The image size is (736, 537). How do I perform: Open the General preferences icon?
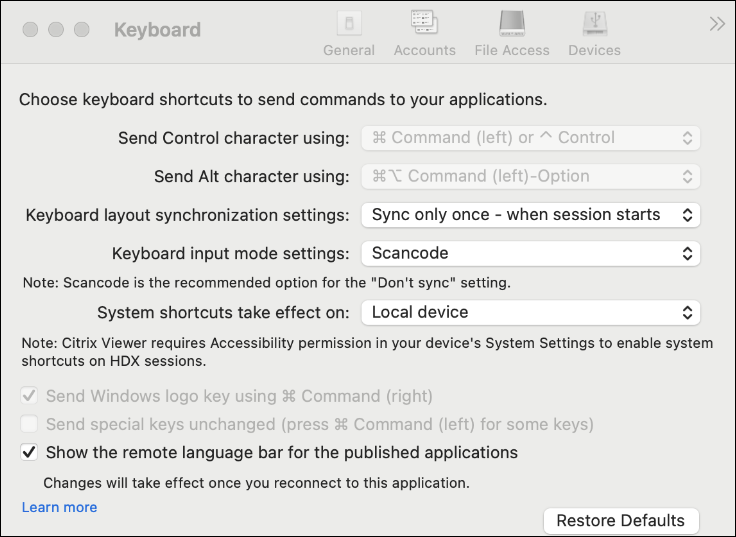coord(348,23)
